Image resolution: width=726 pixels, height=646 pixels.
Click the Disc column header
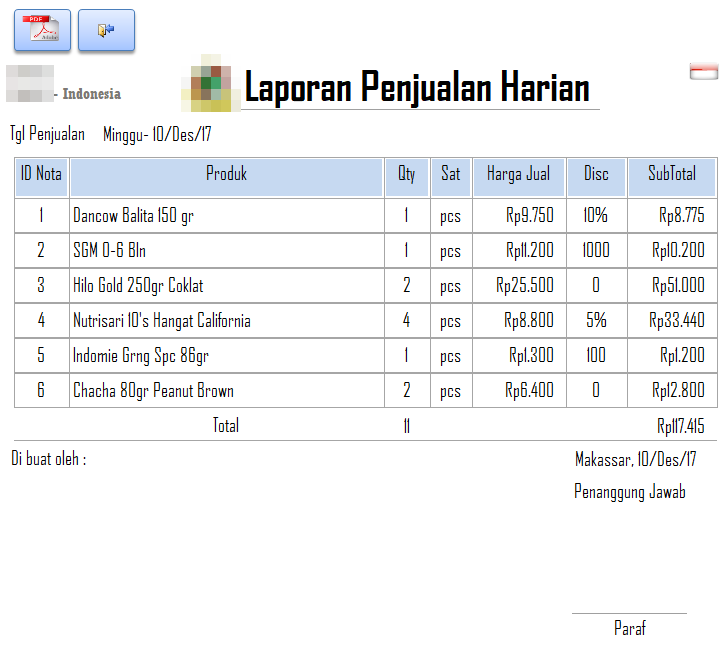pyautogui.click(x=596, y=174)
